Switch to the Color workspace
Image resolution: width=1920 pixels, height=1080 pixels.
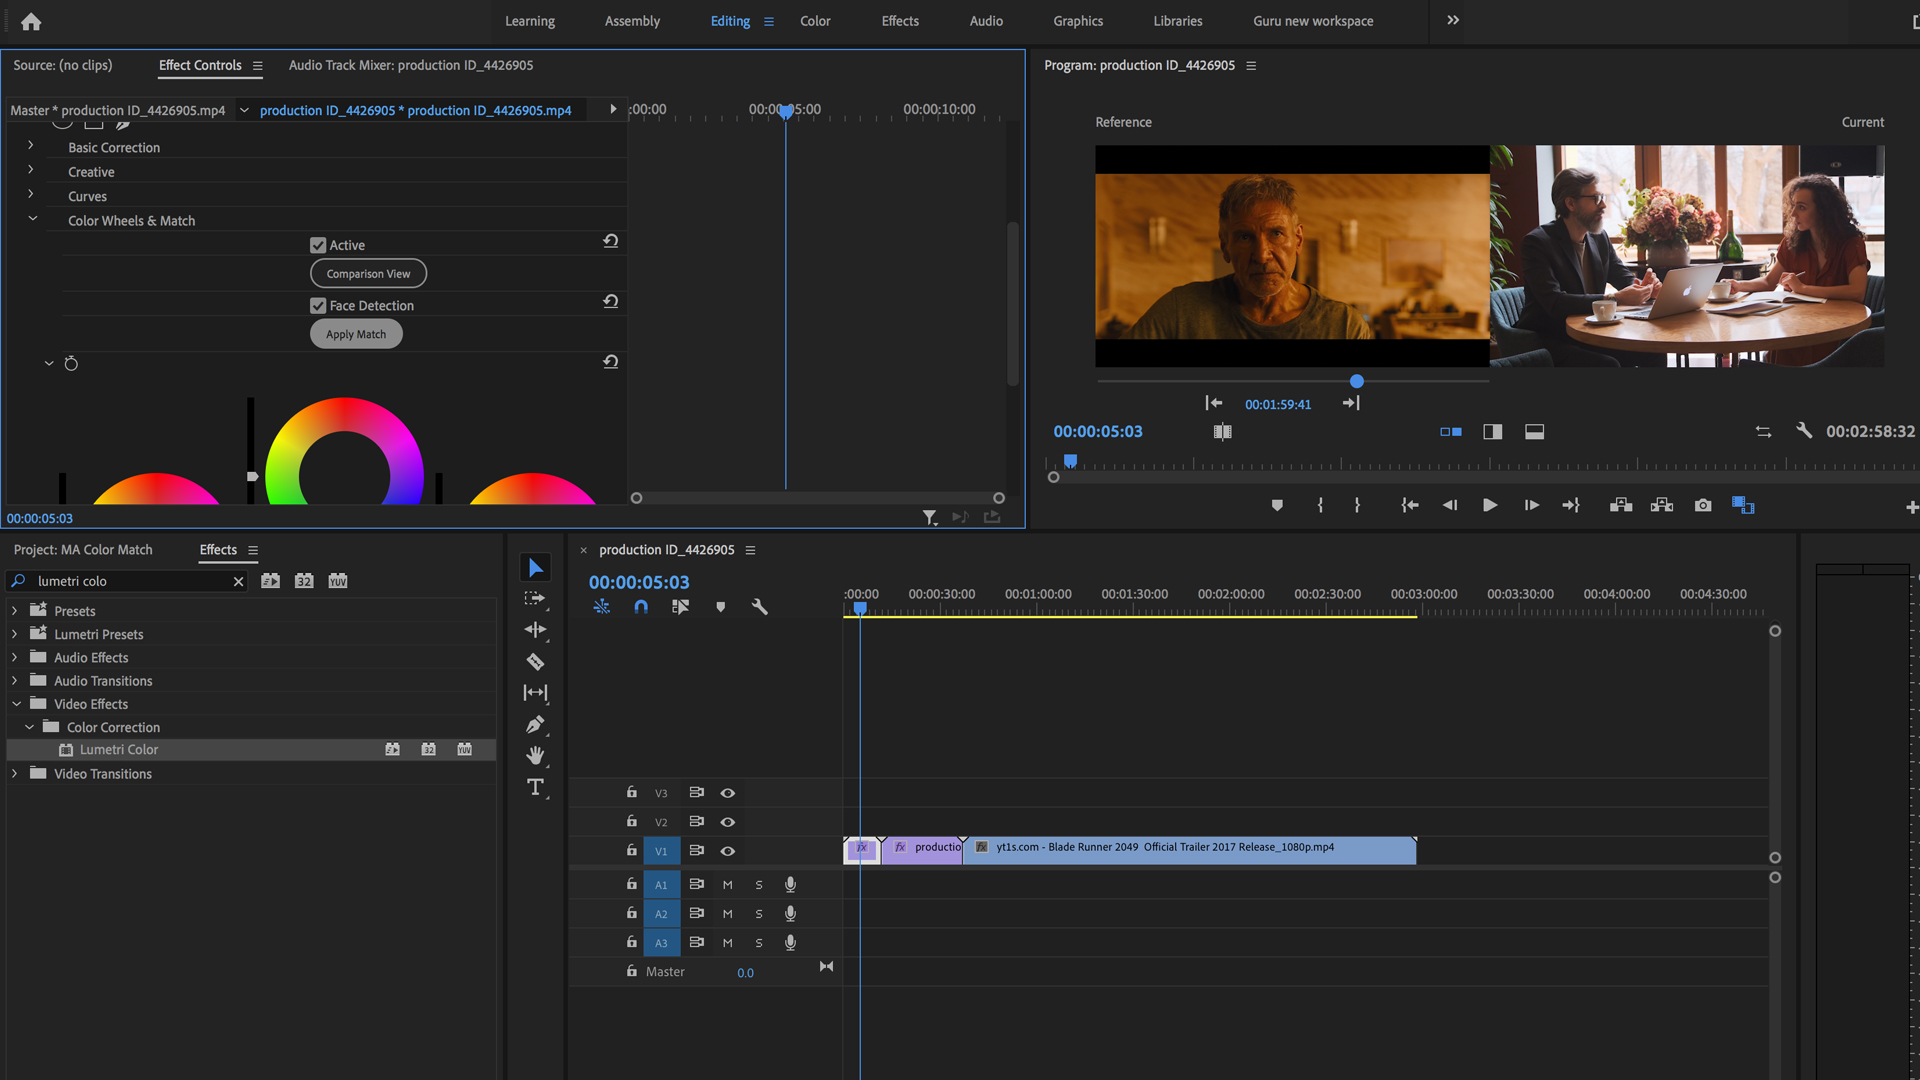814,21
